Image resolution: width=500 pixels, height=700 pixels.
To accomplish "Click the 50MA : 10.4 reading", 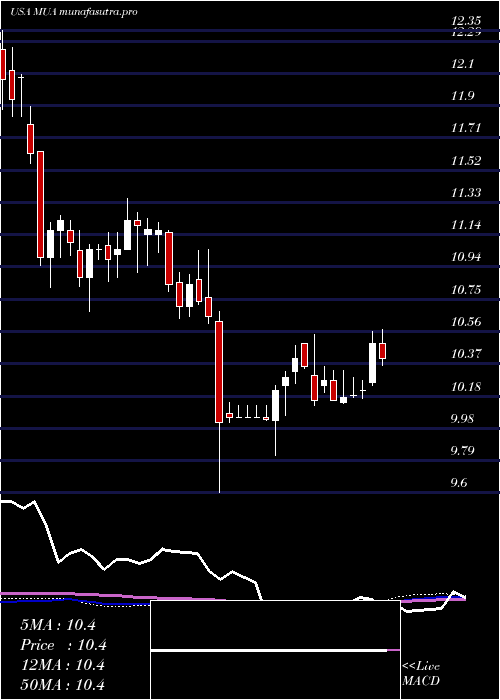I will tap(62, 684).
